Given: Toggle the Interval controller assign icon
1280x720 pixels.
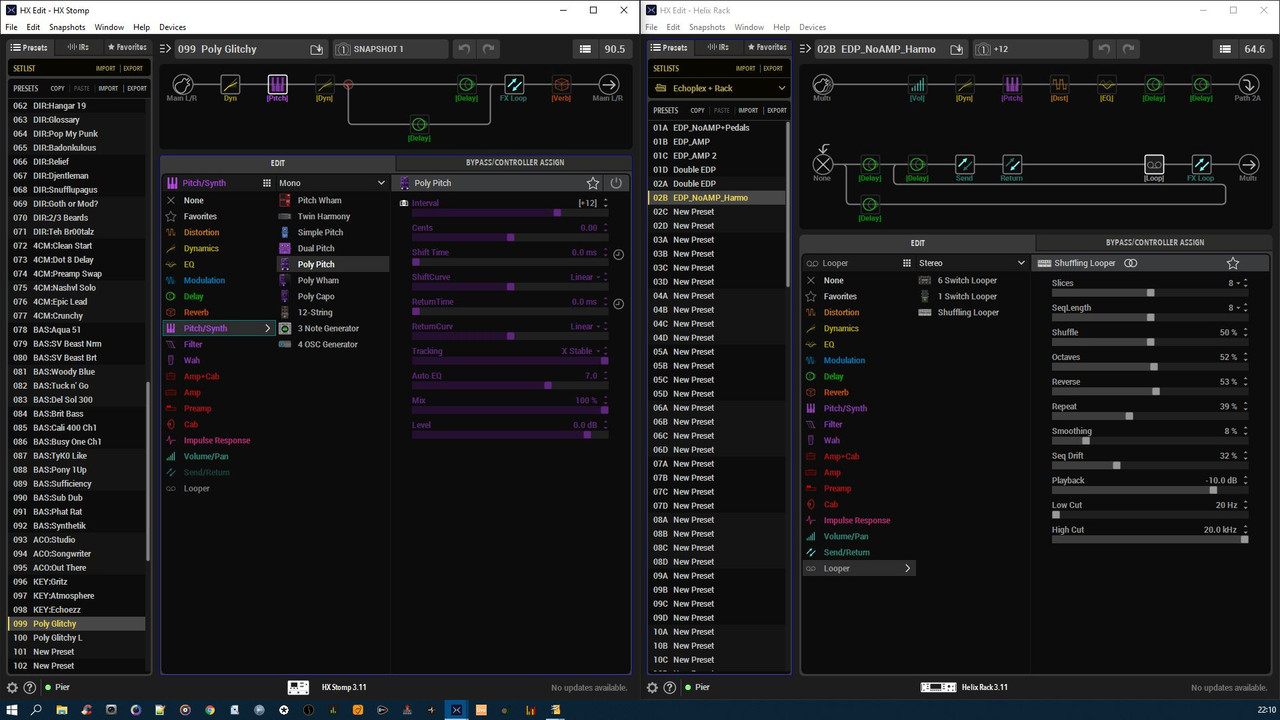Looking at the screenshot, I should (x=404, y=203).
